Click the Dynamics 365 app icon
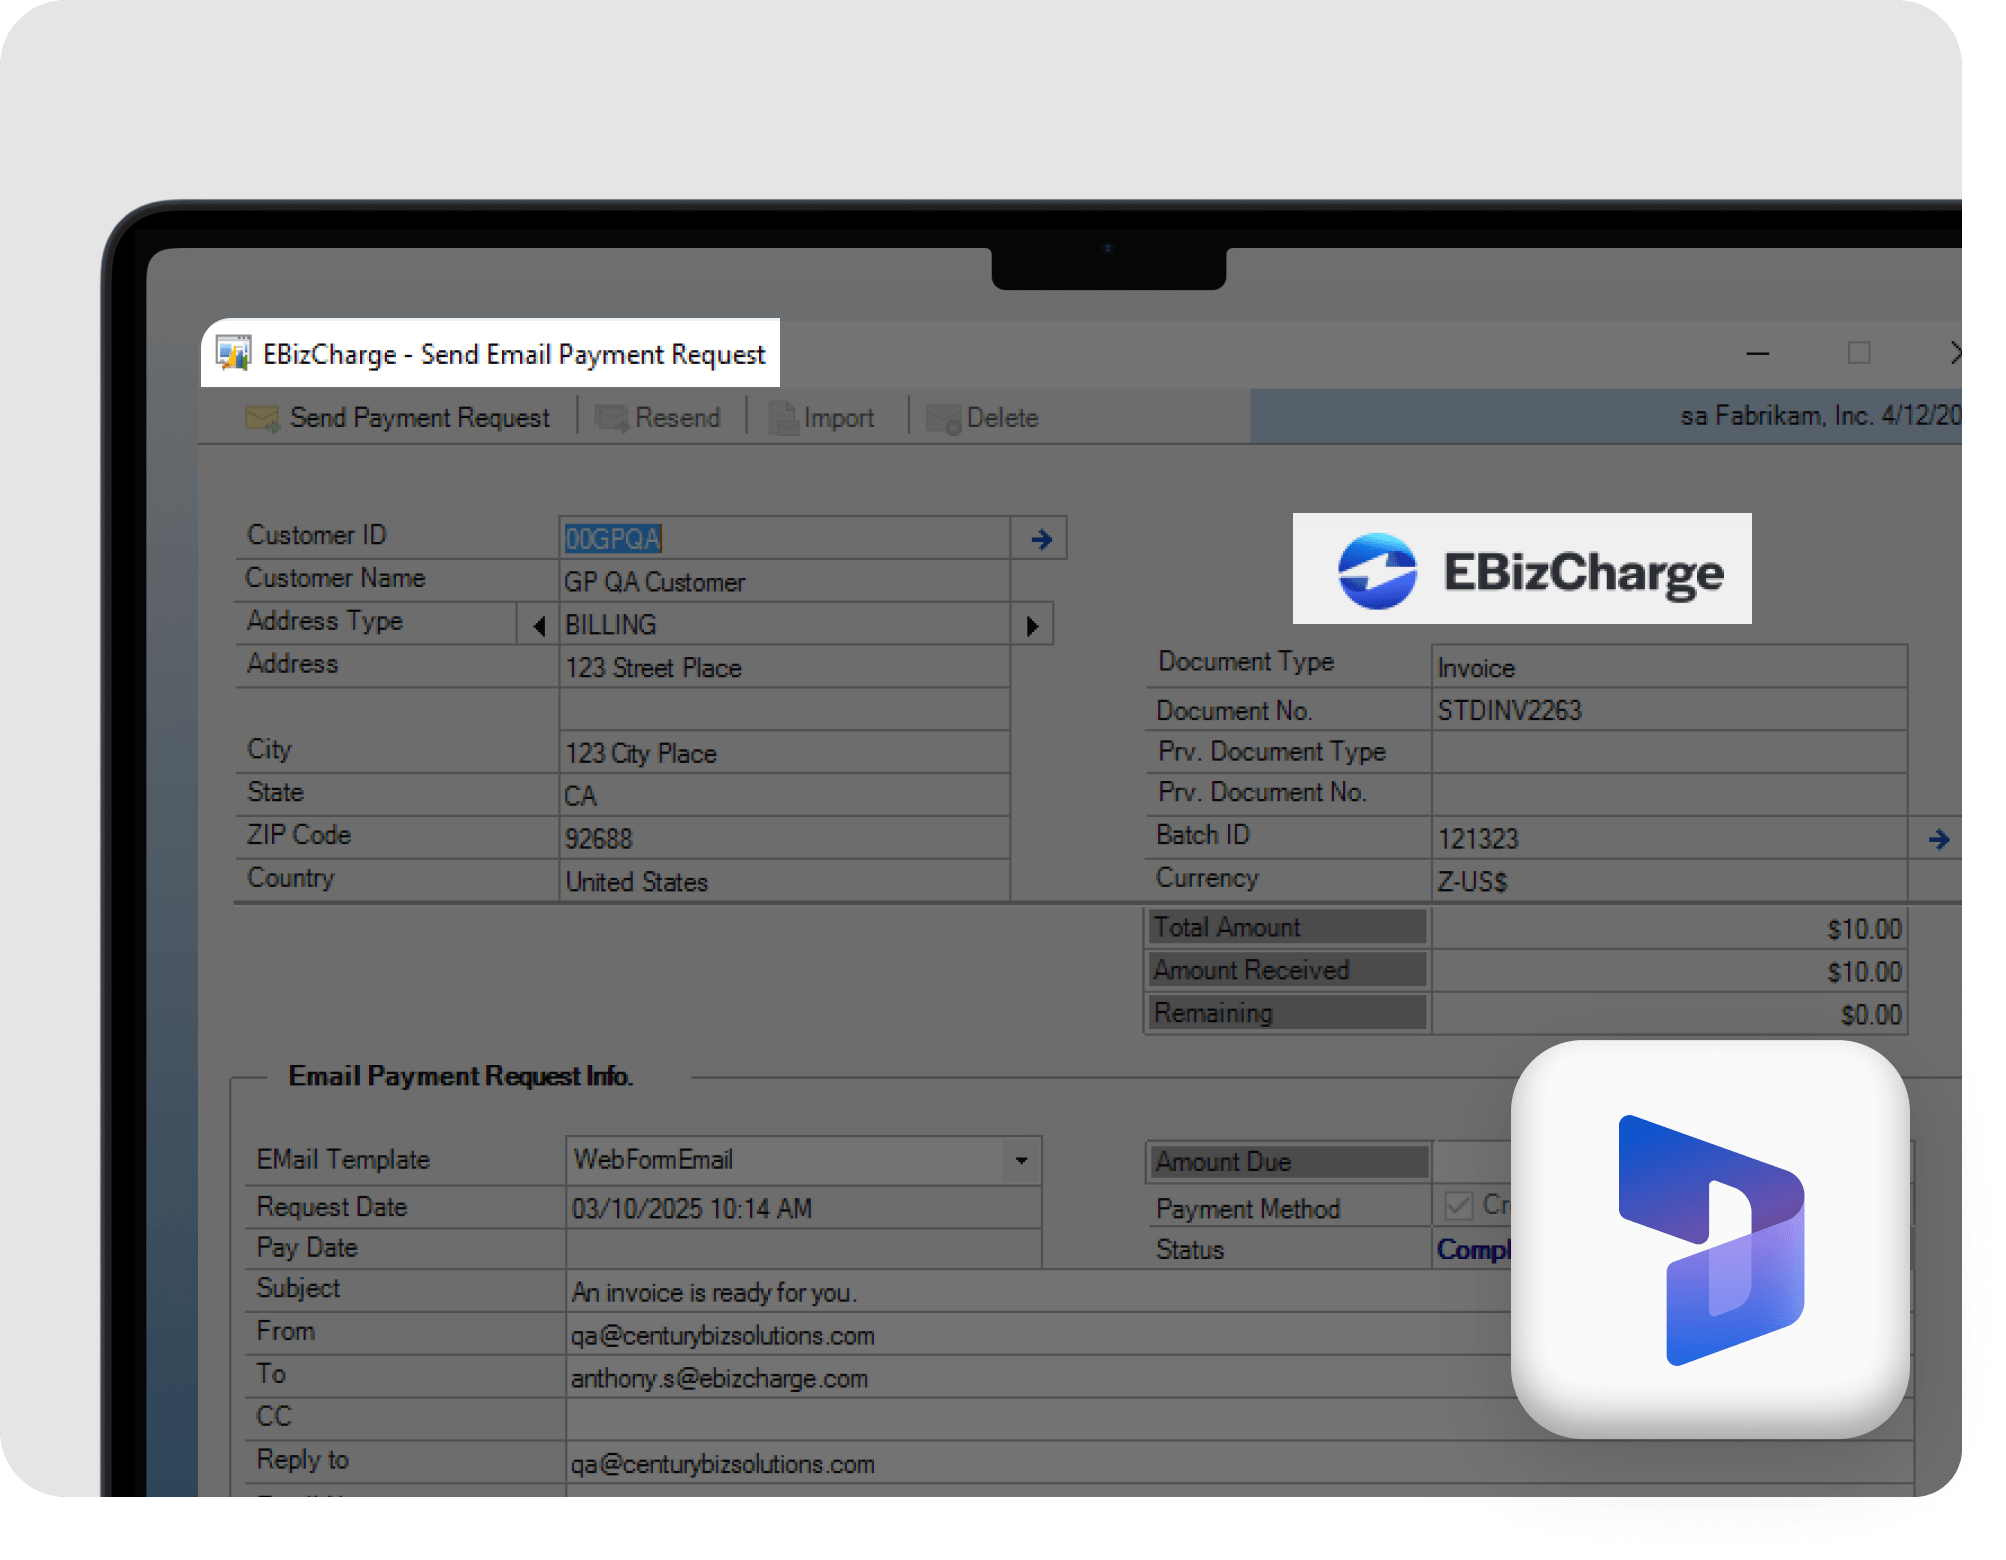The width and height of the screenshot is (2006, 1560). [x=1710, y=1239]
